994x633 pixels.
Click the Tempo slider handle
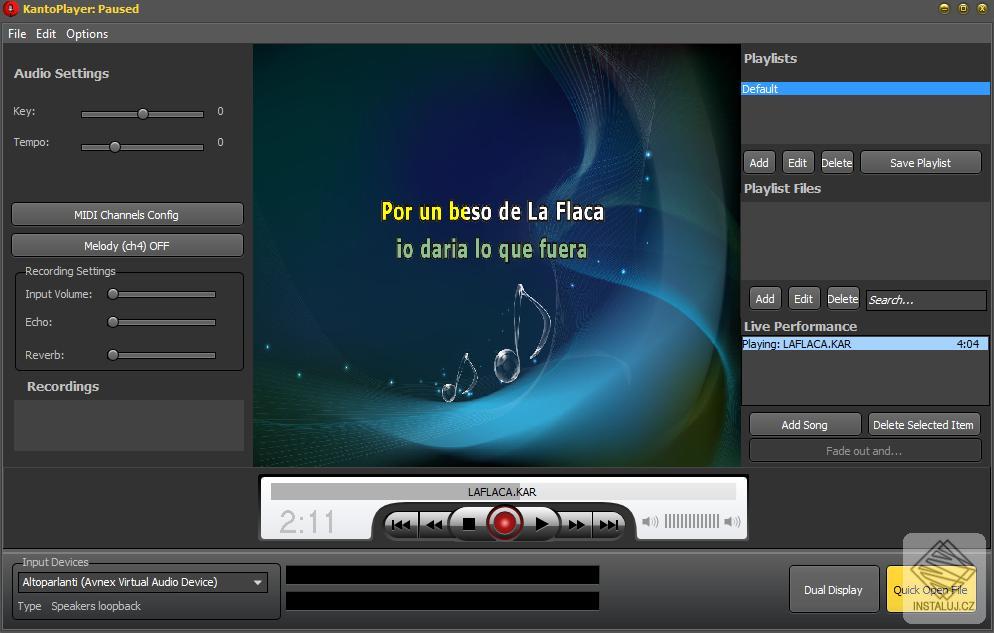(x=115, y=147)
